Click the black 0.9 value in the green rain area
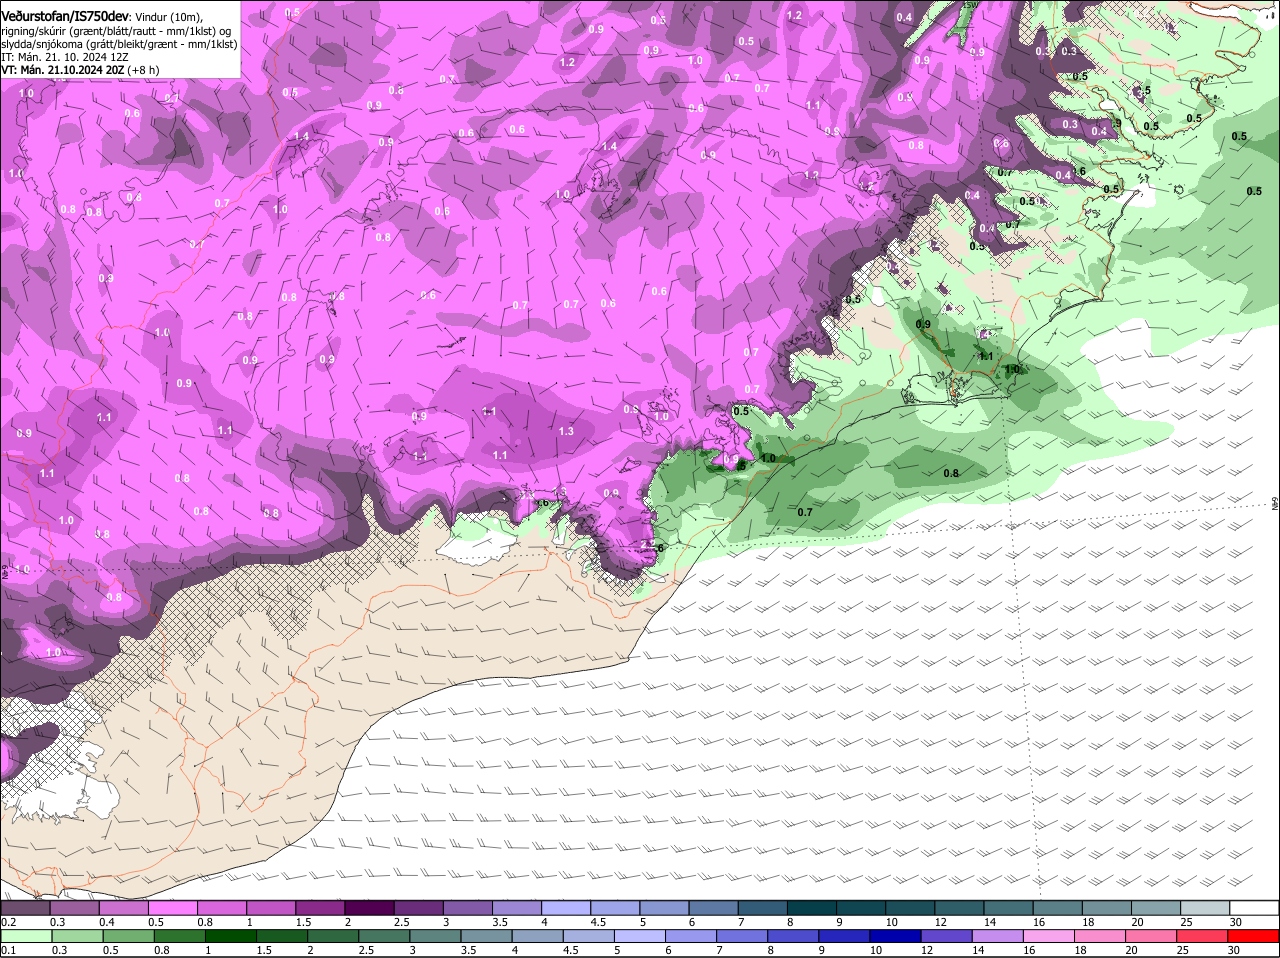Screen dimensions: 1280x958 [923, 324]
